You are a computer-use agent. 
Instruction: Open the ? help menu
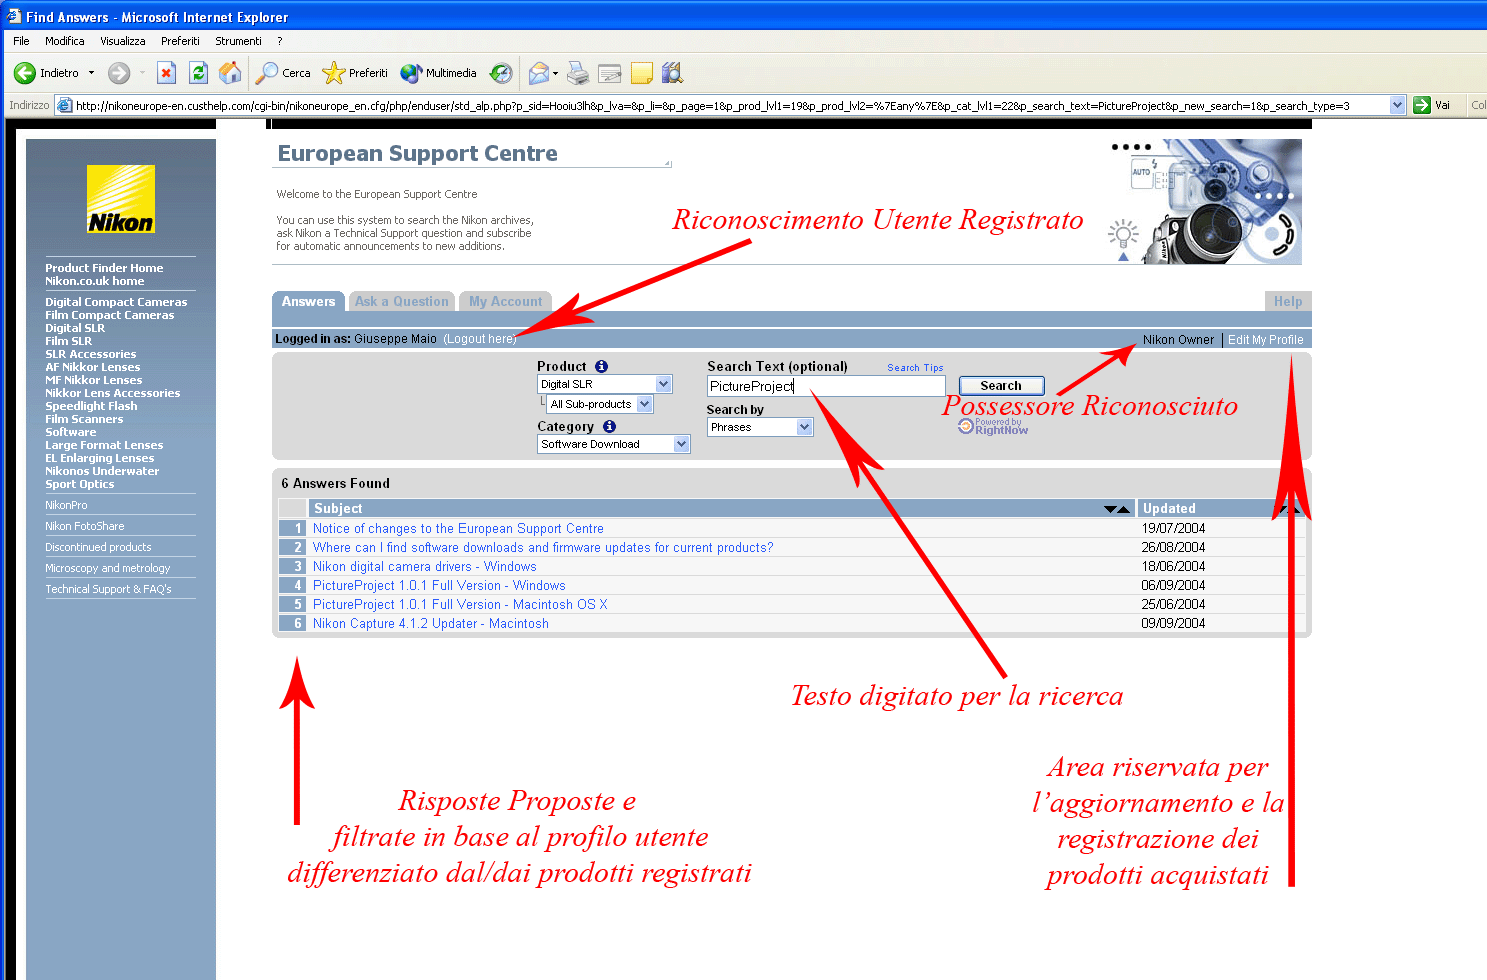(x=280, y=41)
